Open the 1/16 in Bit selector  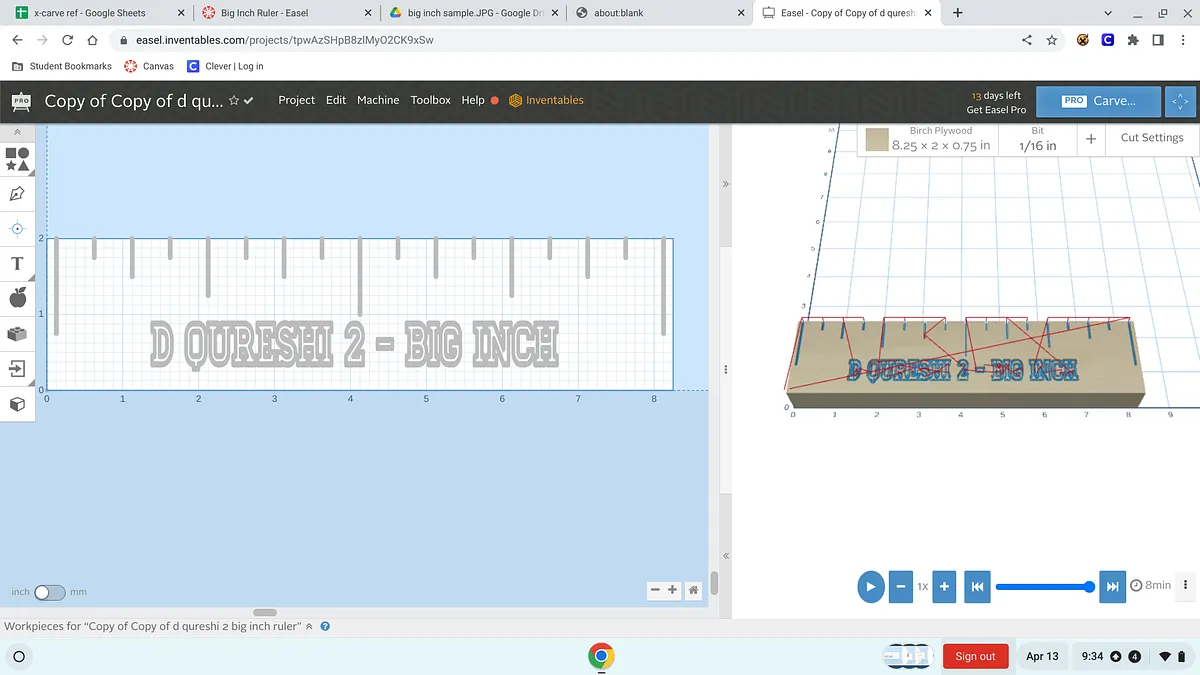click(x=1037, y=139)
